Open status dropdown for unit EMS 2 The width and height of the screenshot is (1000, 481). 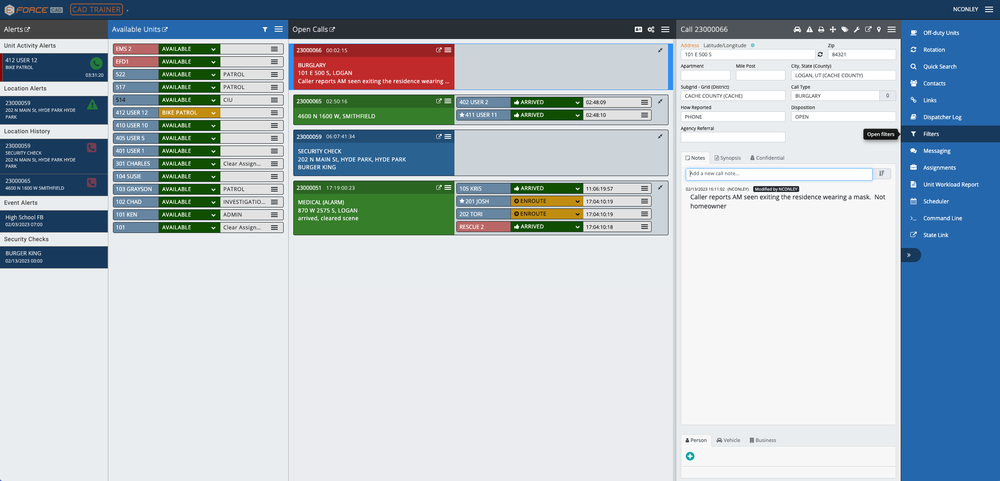click(x=189, y=49)
